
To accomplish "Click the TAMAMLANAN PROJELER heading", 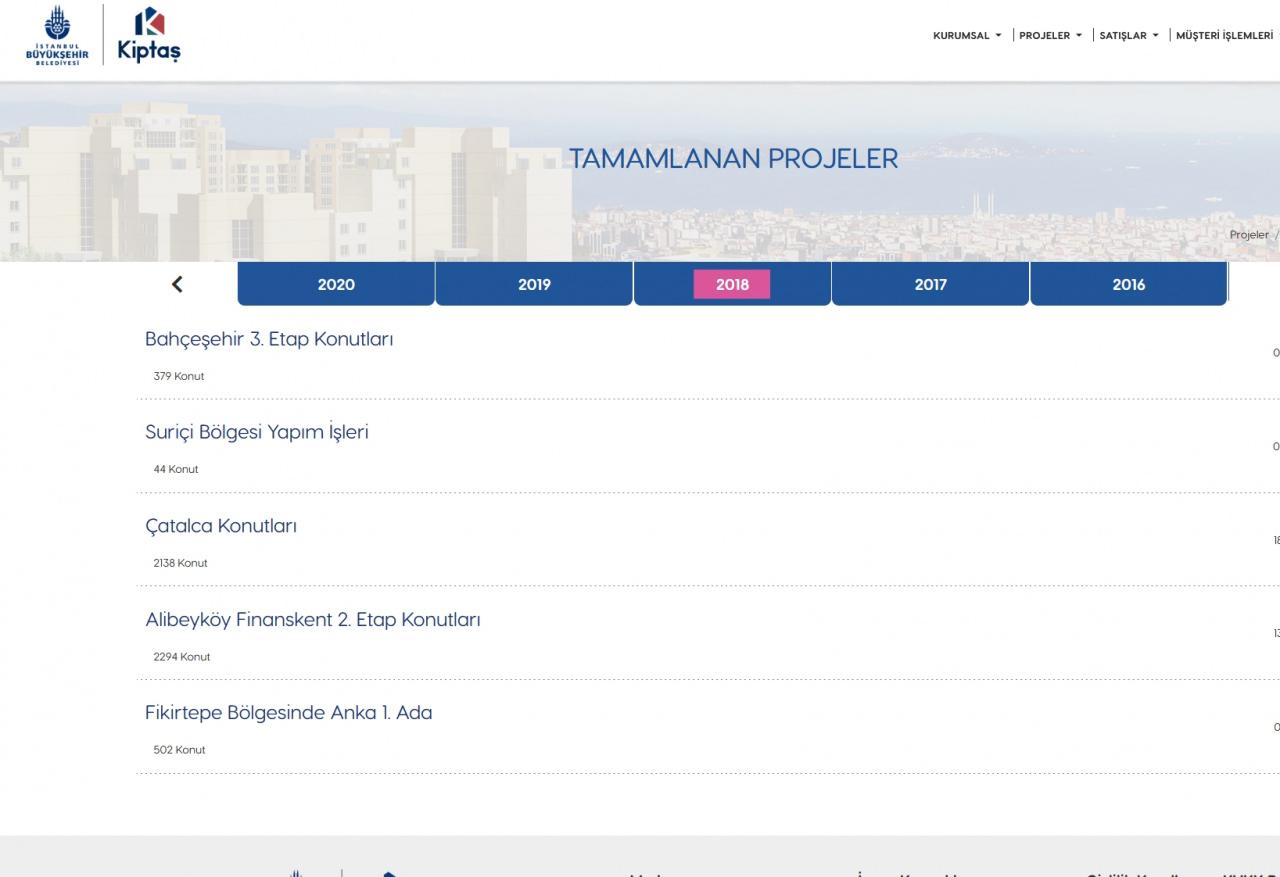I will tap(733, 159).
